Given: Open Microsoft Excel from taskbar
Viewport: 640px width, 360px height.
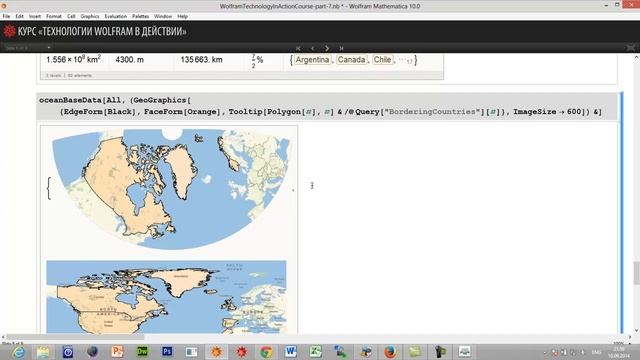Looking at the screenshot, I should pos(316,351).
